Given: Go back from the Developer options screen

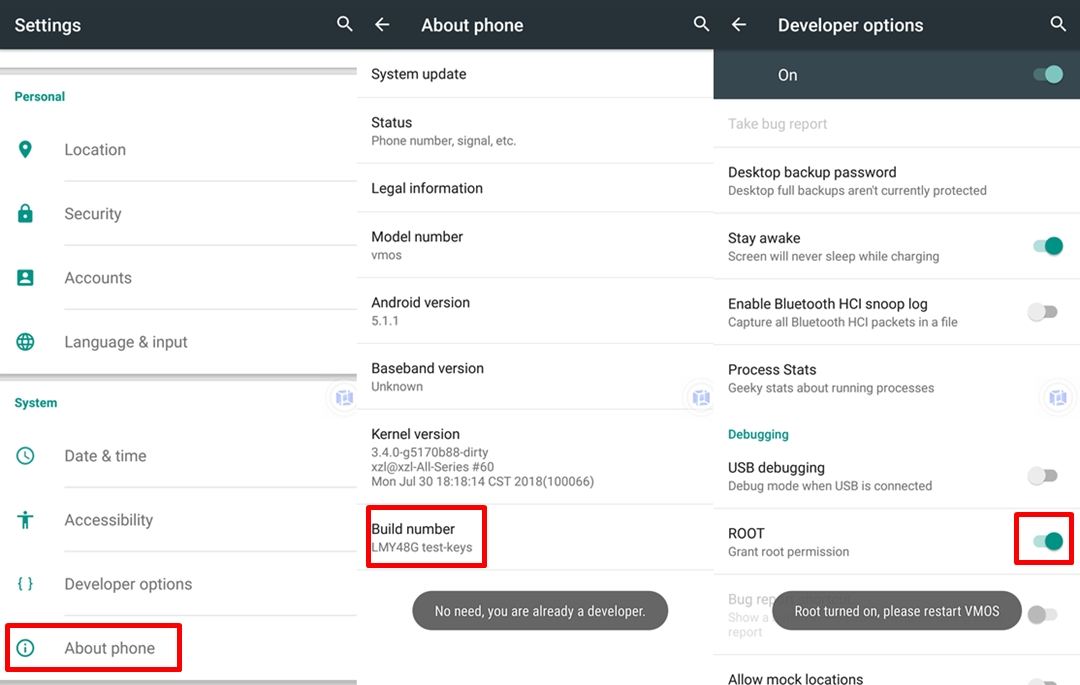Looking at the screenshot, I should [739, 25].
